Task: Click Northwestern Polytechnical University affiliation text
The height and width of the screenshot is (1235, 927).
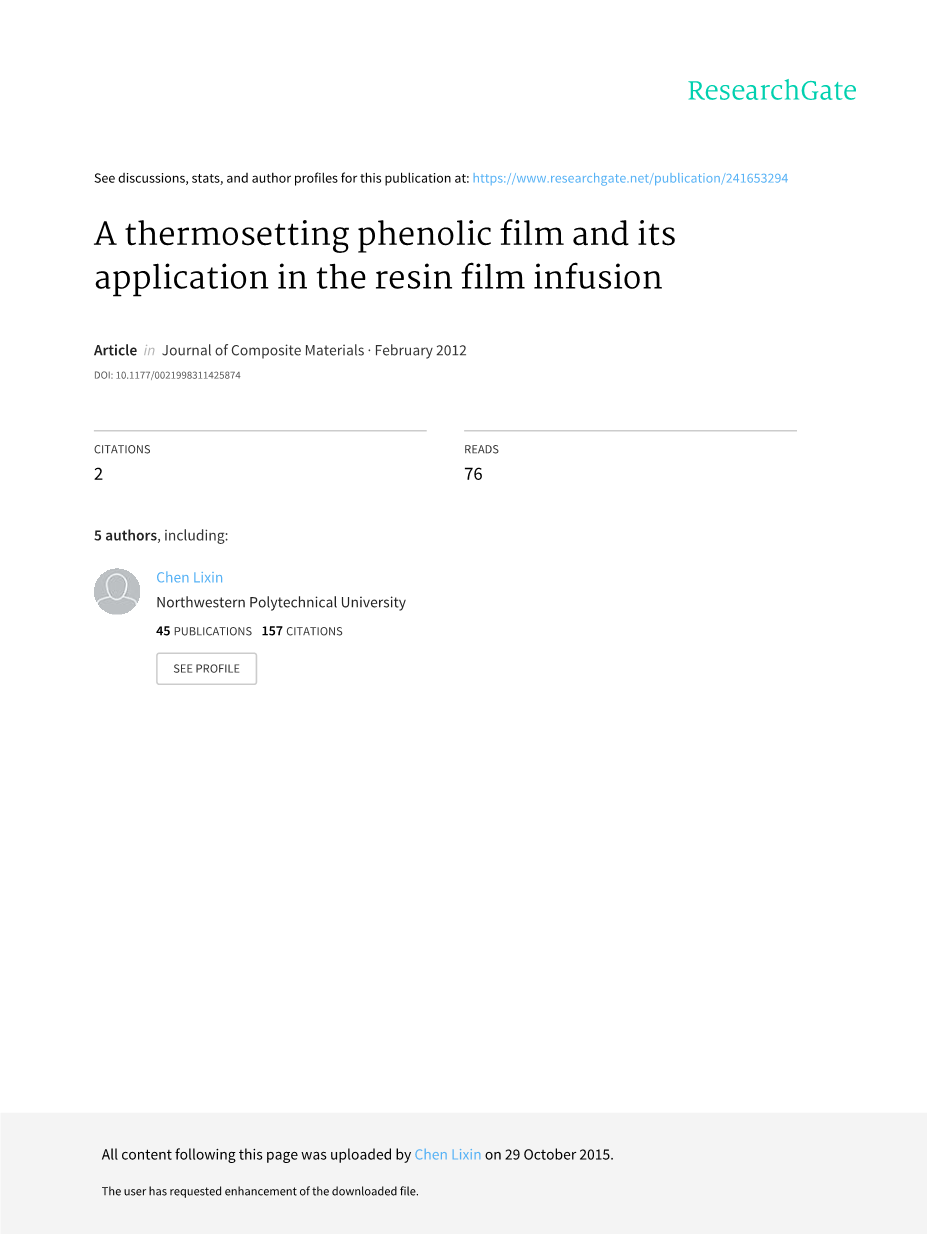Action: tap(281, 602)
